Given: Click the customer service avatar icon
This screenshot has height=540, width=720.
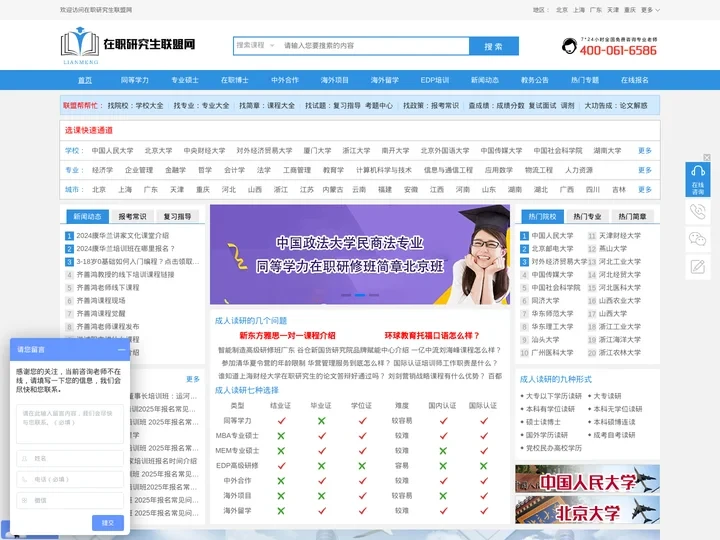Looking at the screenshot, I should [569, 46].
